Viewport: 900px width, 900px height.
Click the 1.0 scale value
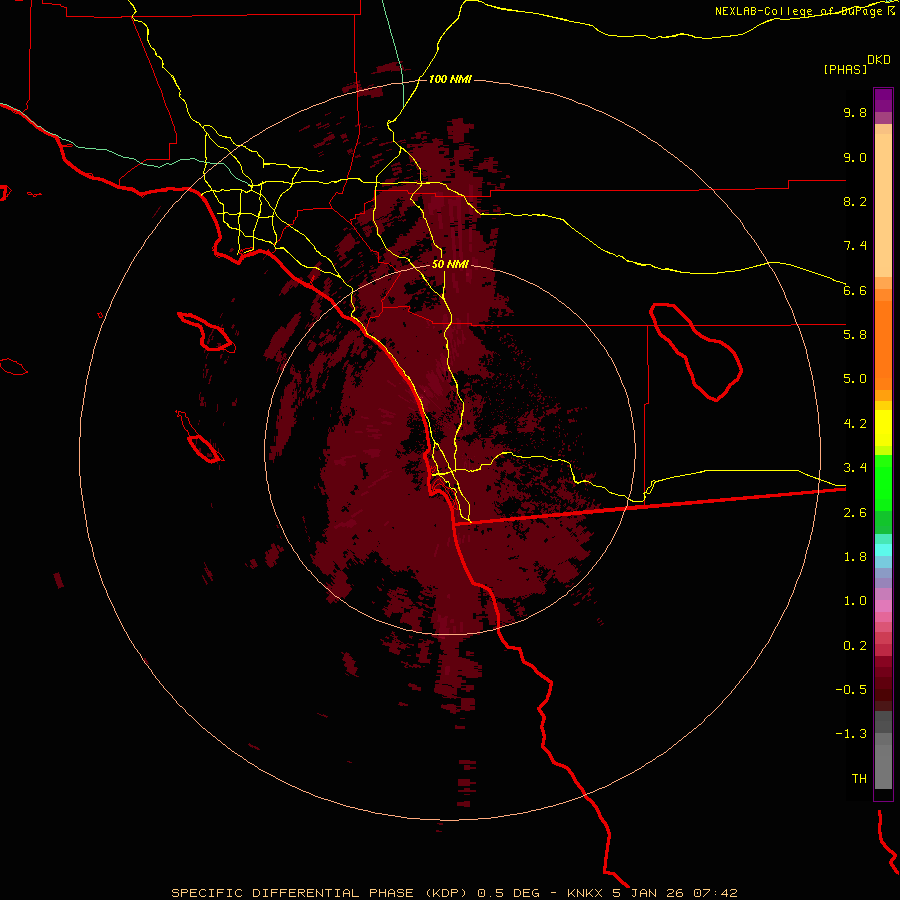click(855, 601)
